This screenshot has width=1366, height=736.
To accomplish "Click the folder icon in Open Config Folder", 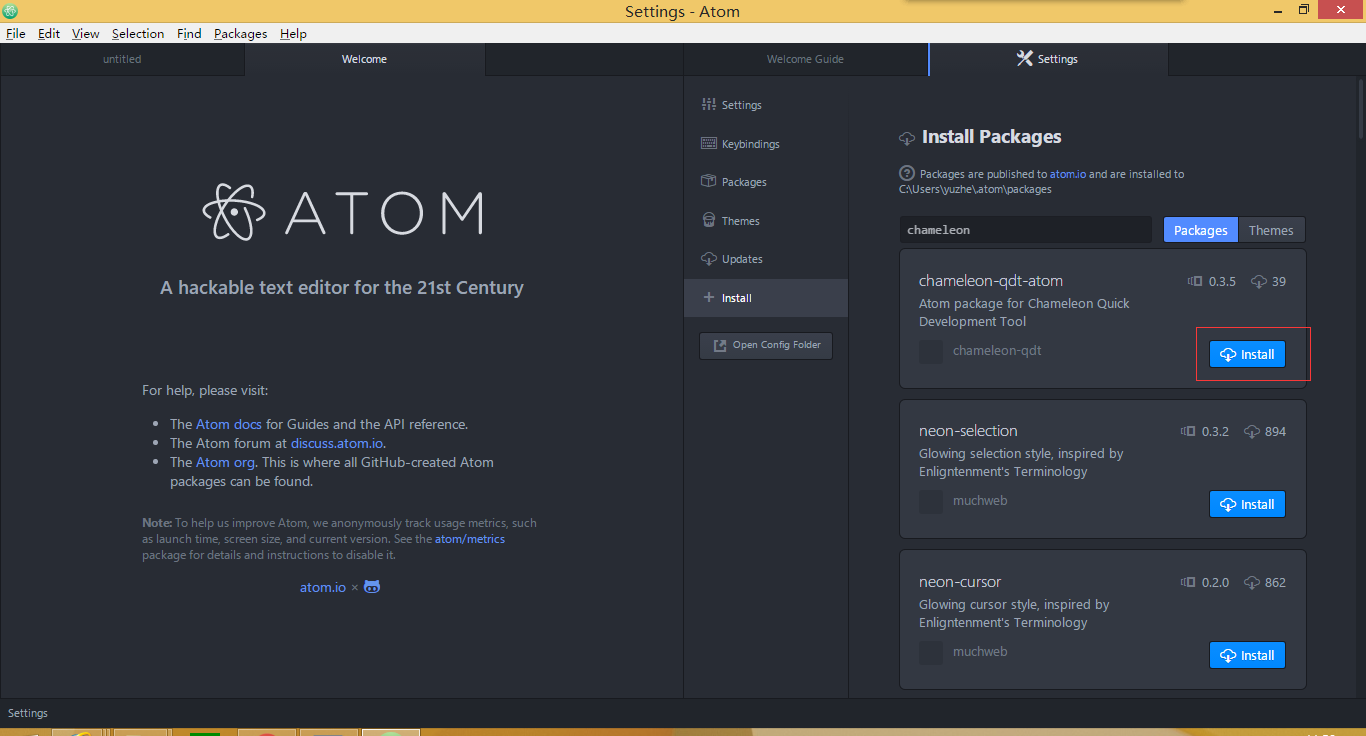I will (x=720, y=346).
